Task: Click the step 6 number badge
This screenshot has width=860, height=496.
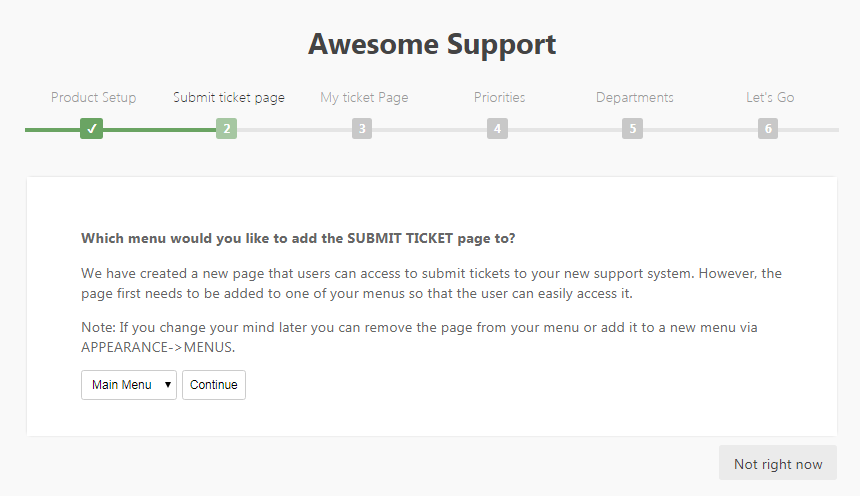Action: tap(768, 129)
